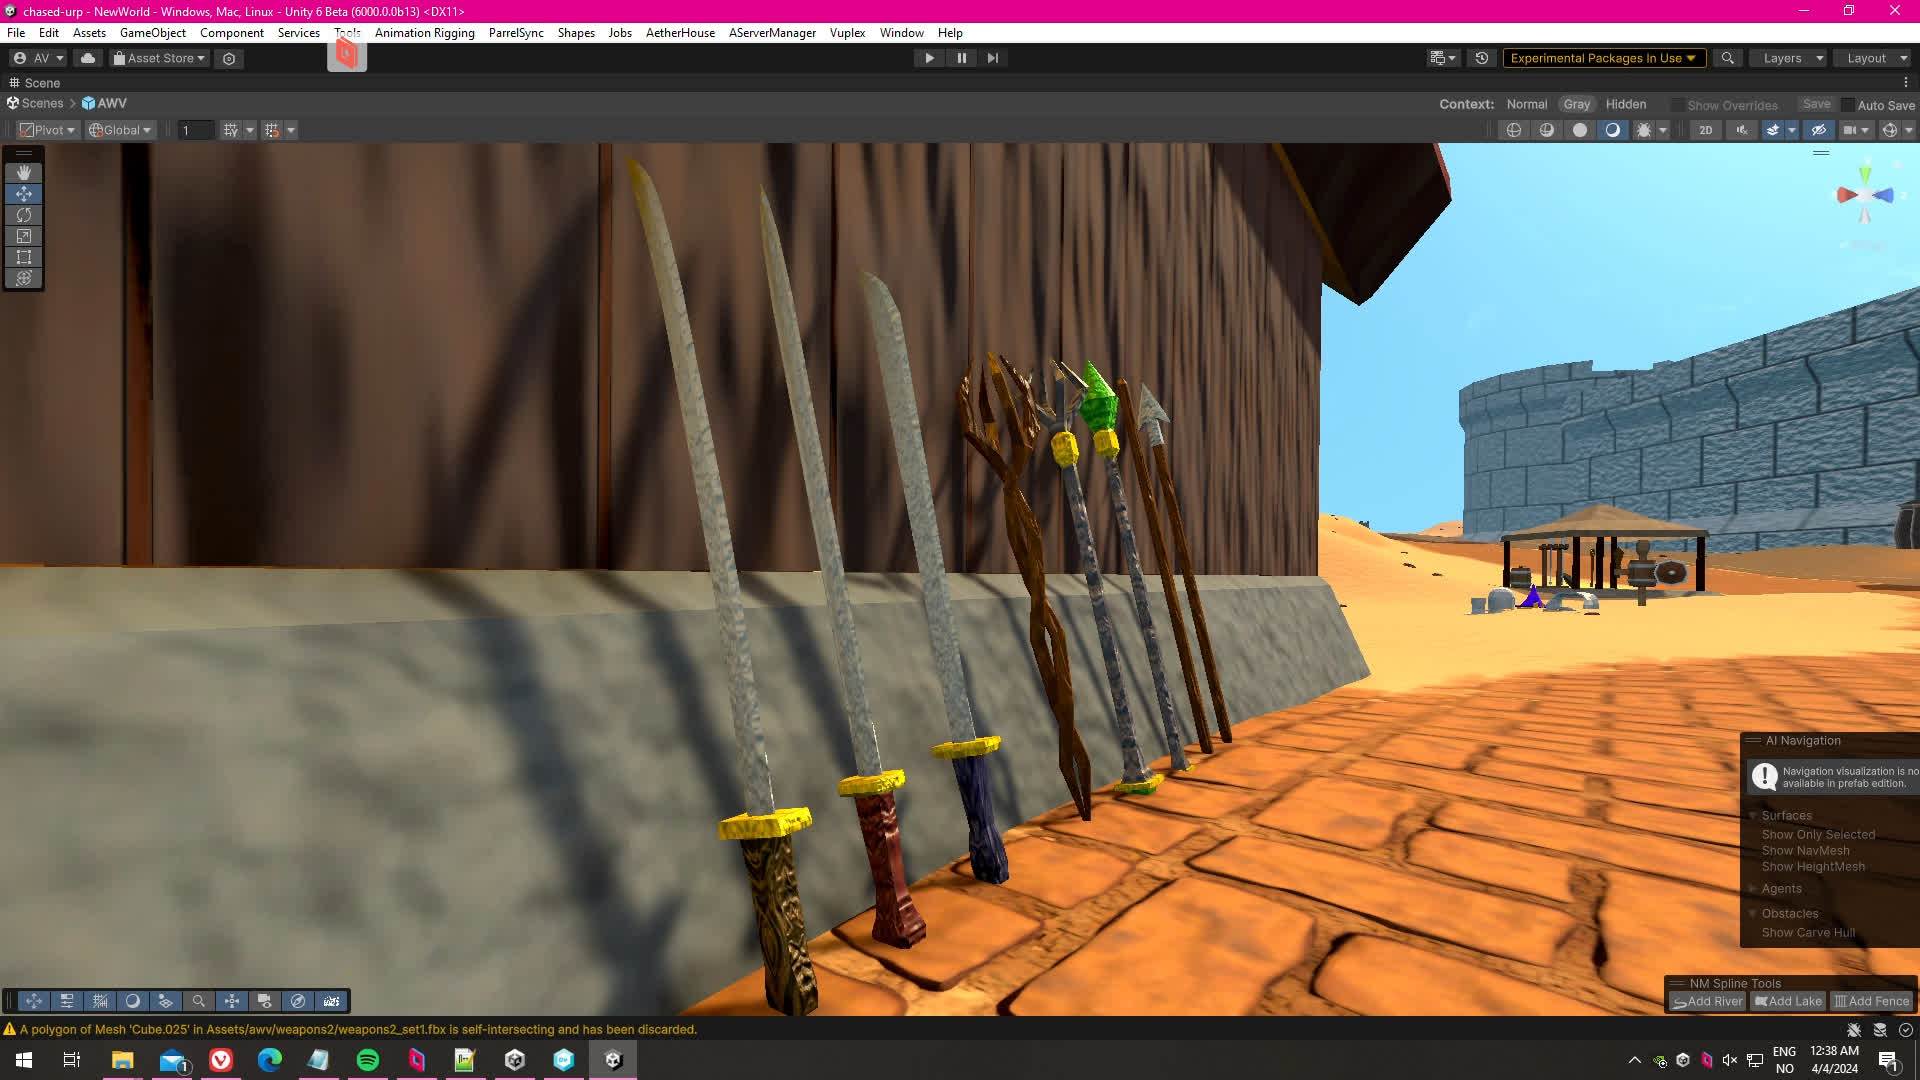Open the GameObject menu
Viewport: 1920px width, 1080px height.
152,33
